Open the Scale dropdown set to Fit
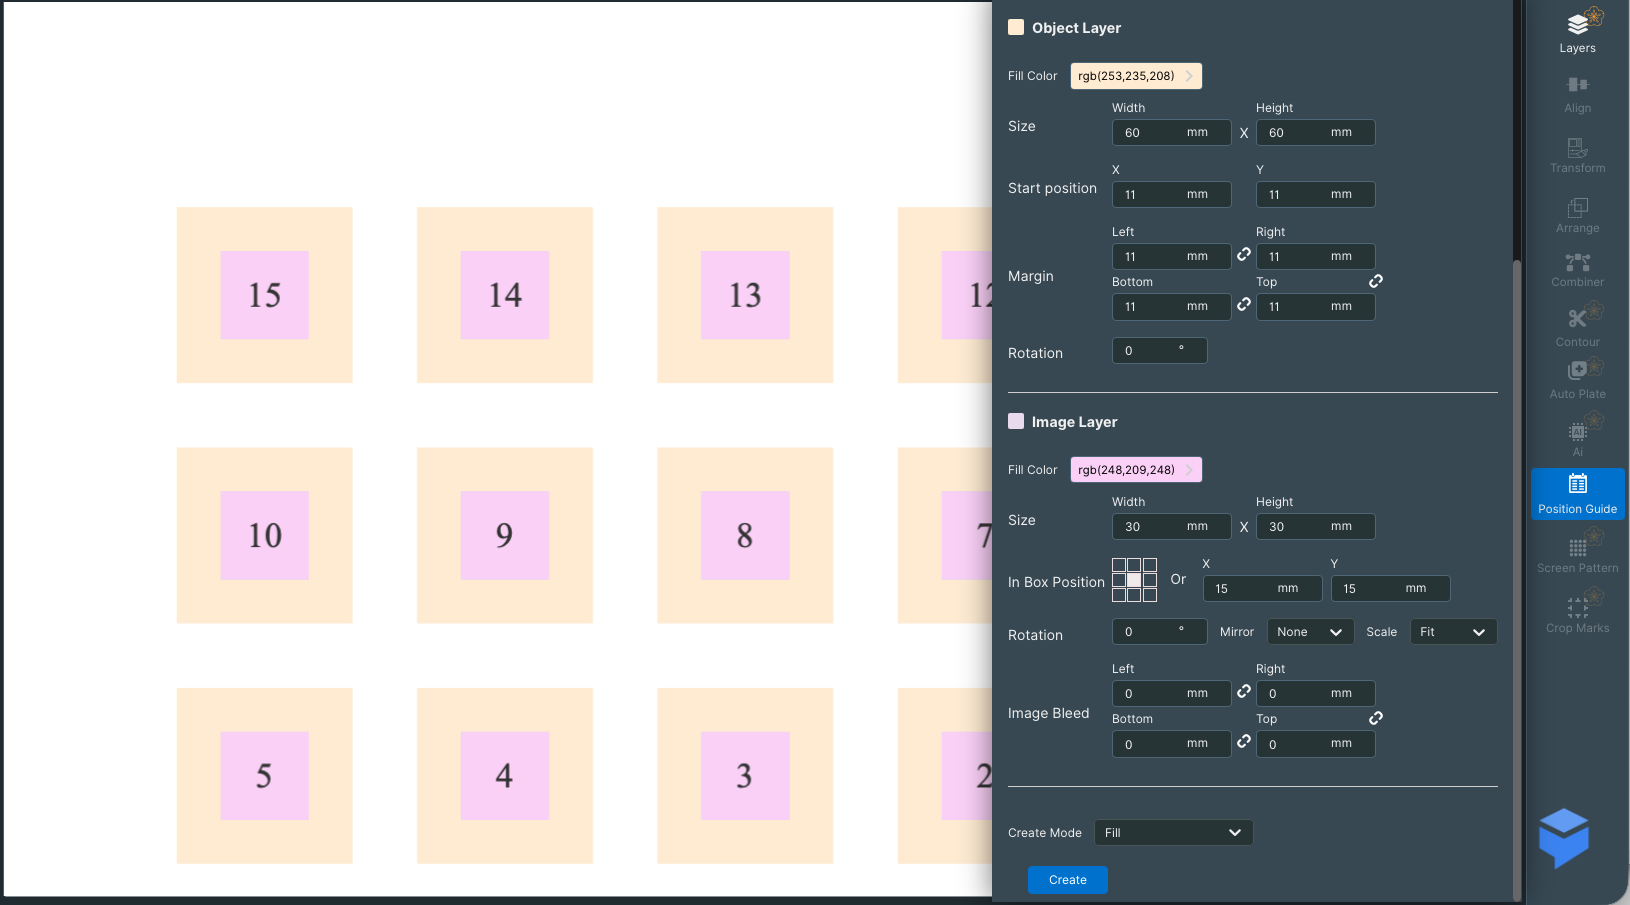Image resolution: width=1630 pixels, height=905 pixels. pyautogui.click(x=1453, y=632)
